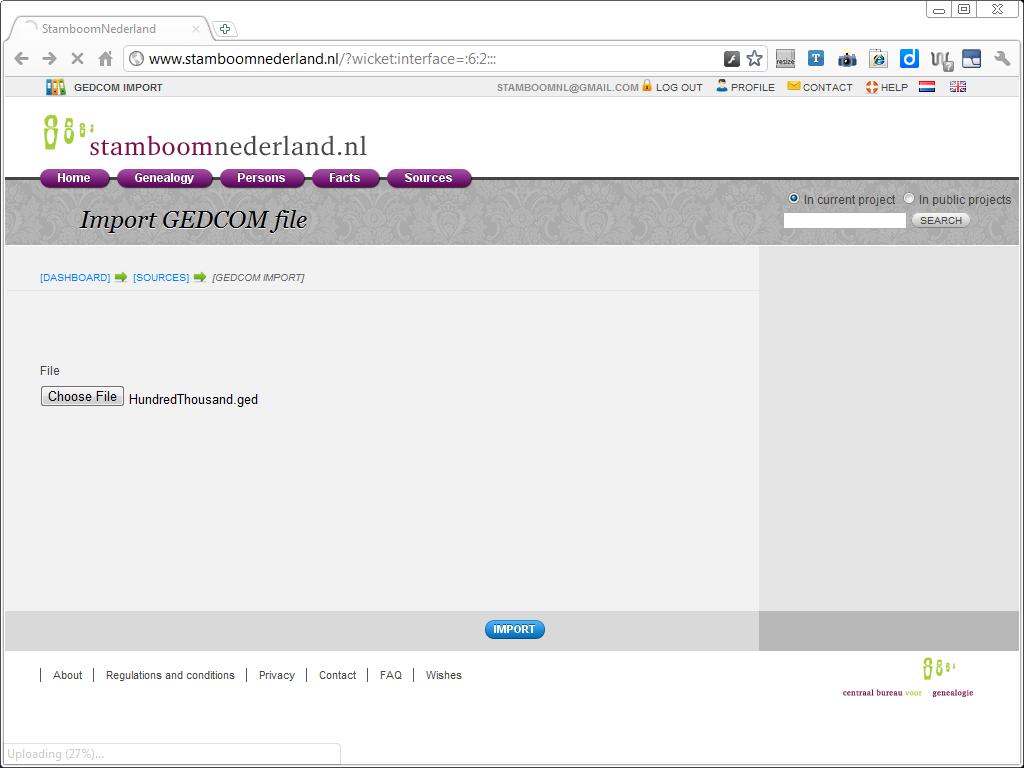Switch language with UK flag icon
Screen dimensions: 1024x768
point(958,87)
